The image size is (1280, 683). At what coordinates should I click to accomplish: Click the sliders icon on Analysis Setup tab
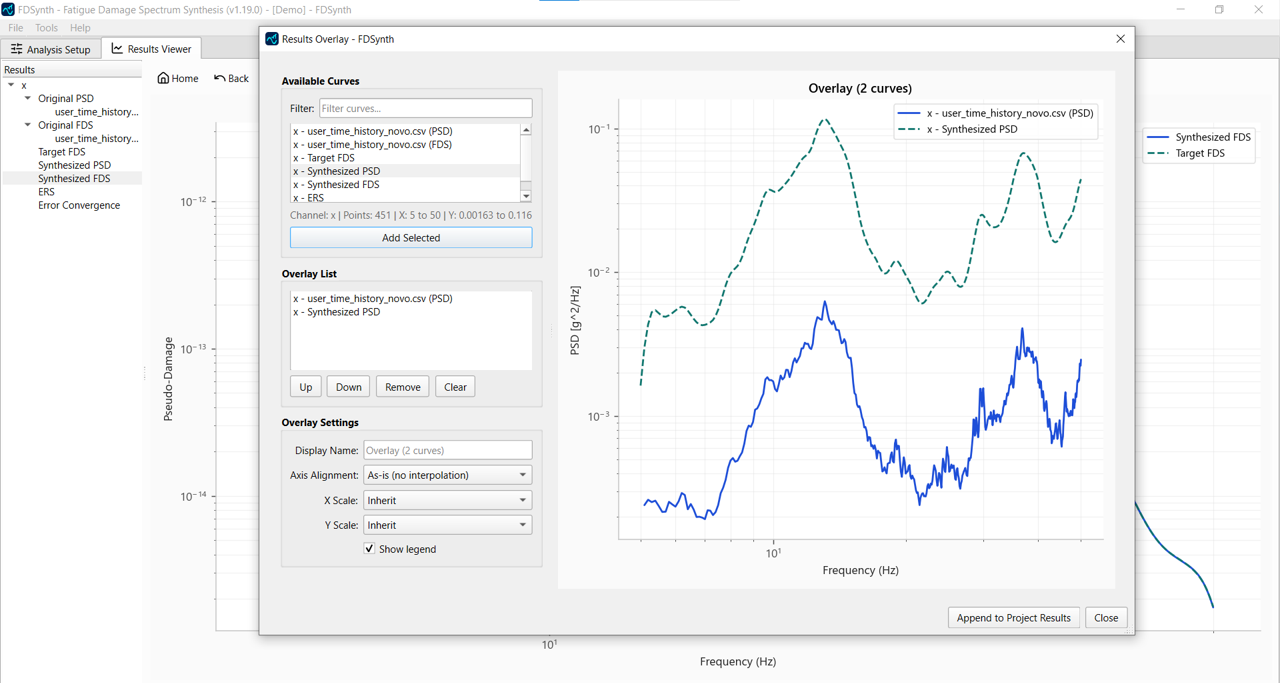pyautogui.click(x=16, y=48)
